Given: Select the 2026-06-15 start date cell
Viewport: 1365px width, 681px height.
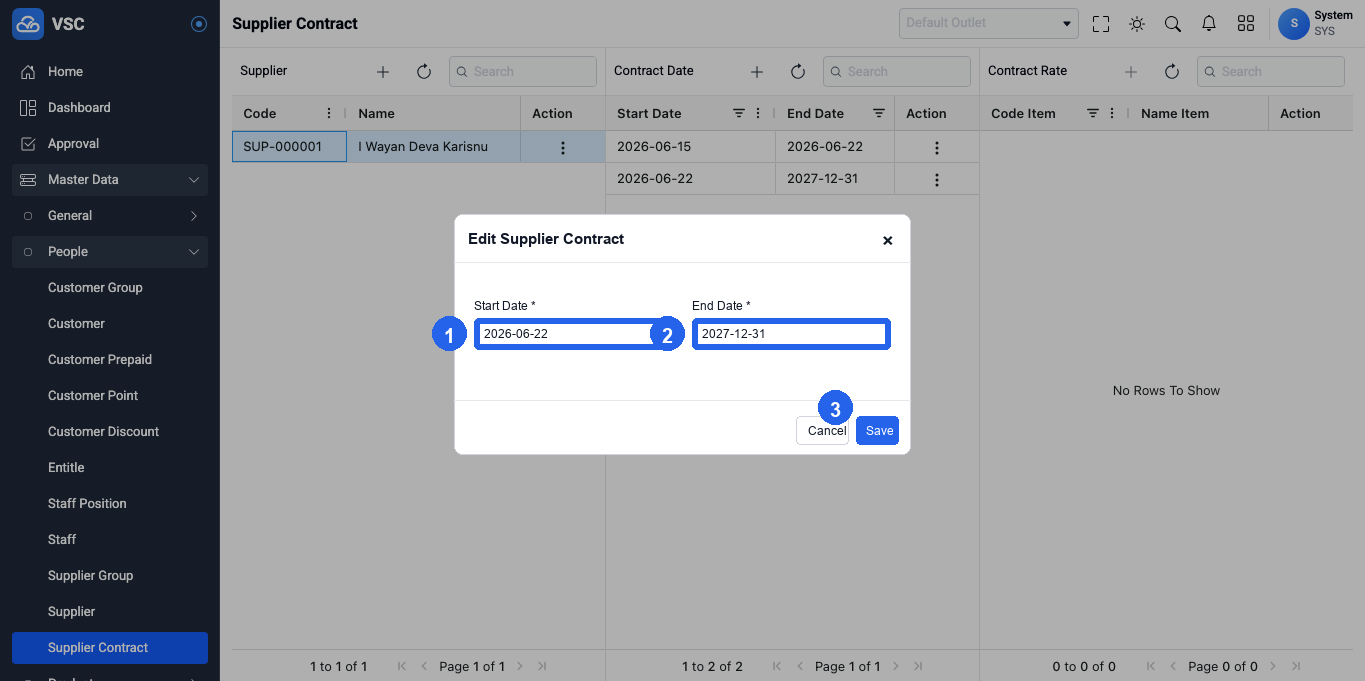Looking at the screenshot, I should tap(690, 147).
